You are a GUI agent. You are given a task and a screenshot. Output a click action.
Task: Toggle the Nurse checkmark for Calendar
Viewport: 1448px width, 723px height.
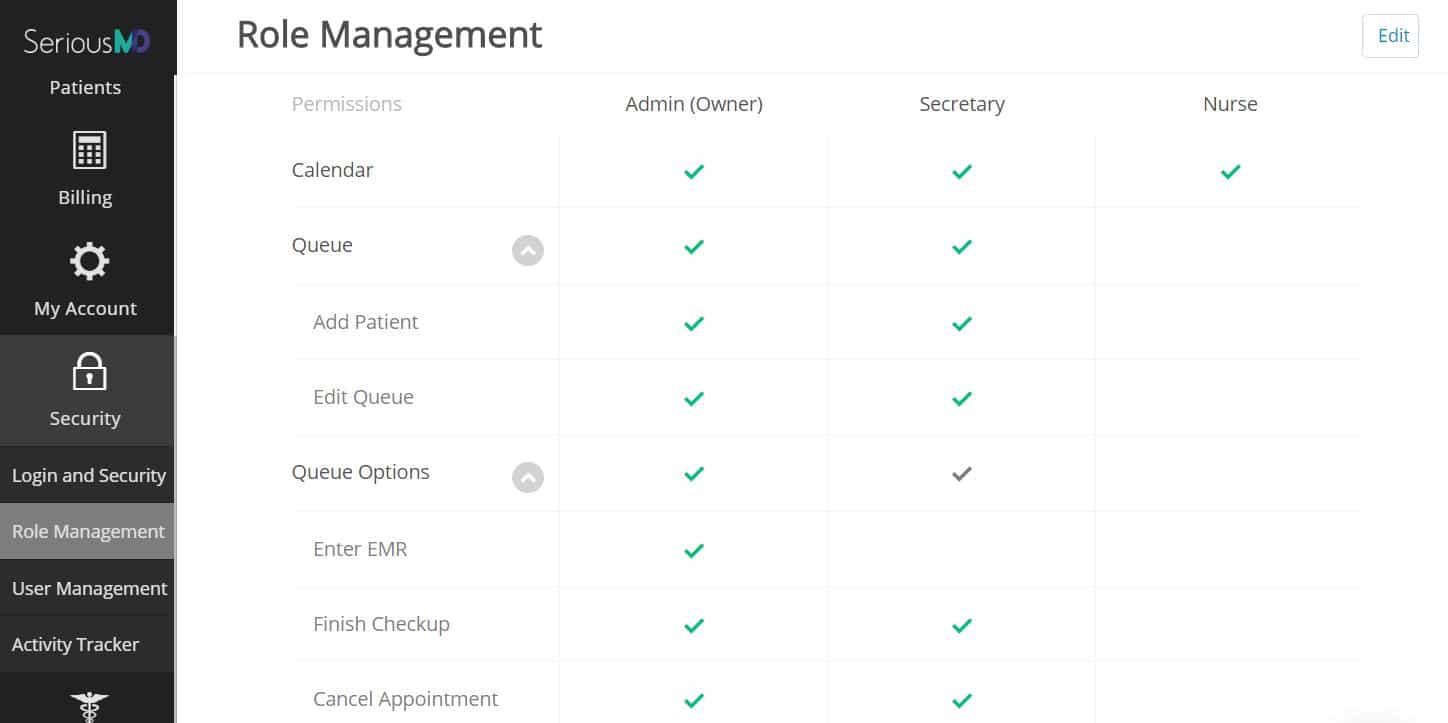pos(1230,171)
